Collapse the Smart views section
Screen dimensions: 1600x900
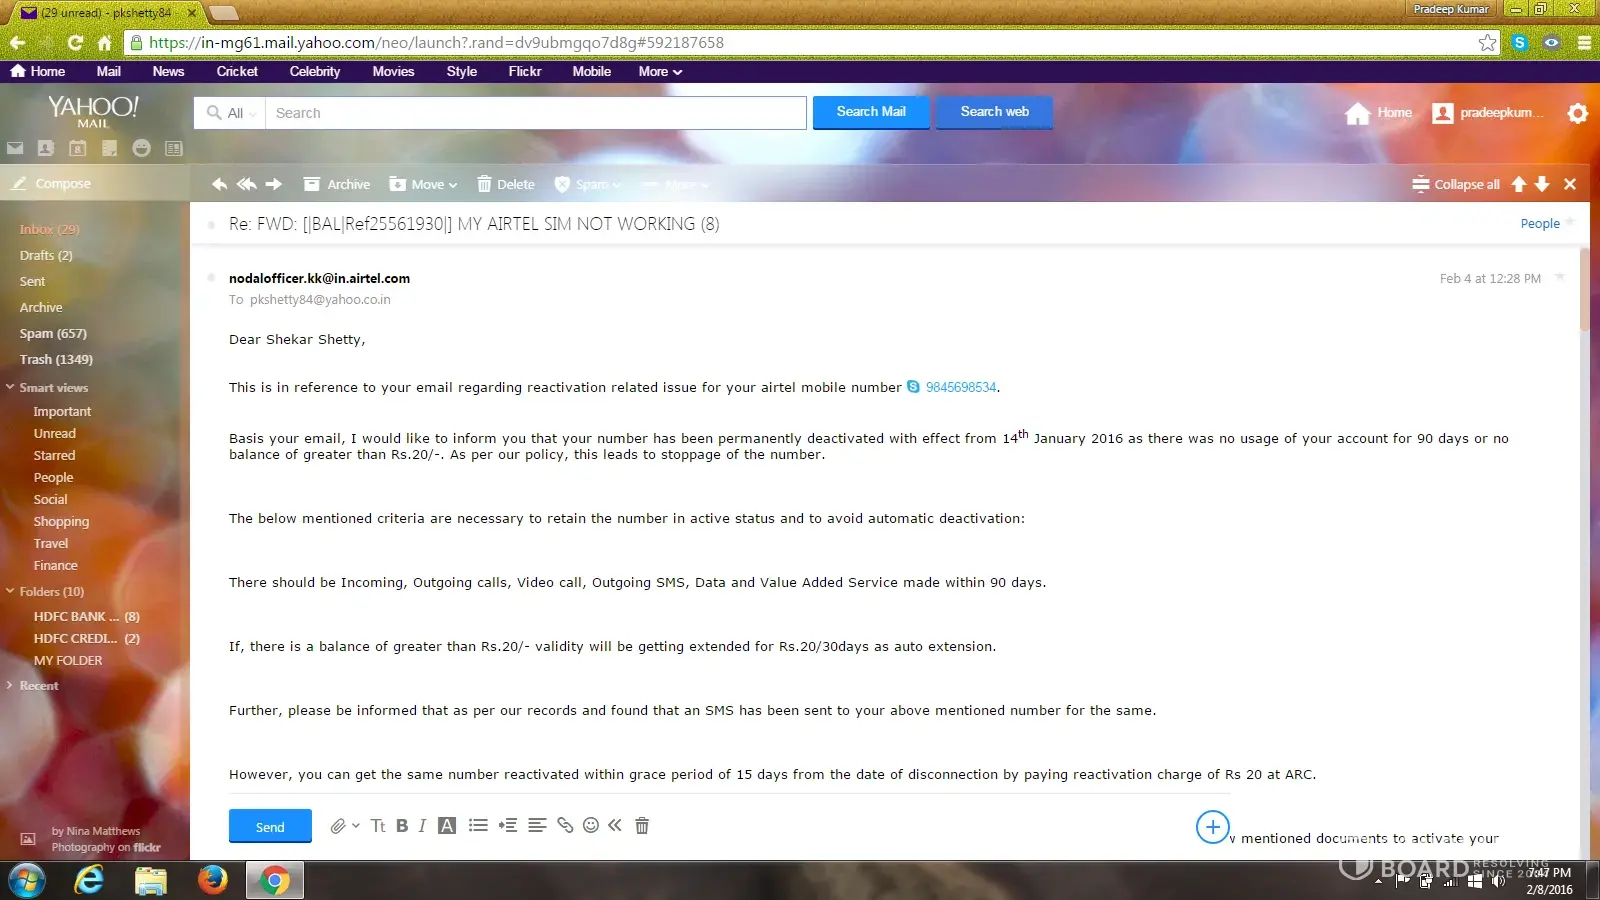(10, 387)
